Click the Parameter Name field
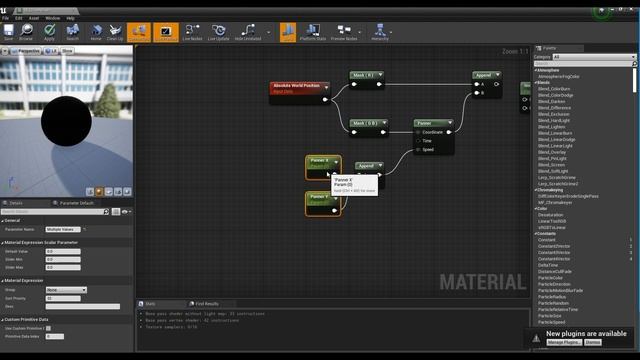 click(63, 229)
